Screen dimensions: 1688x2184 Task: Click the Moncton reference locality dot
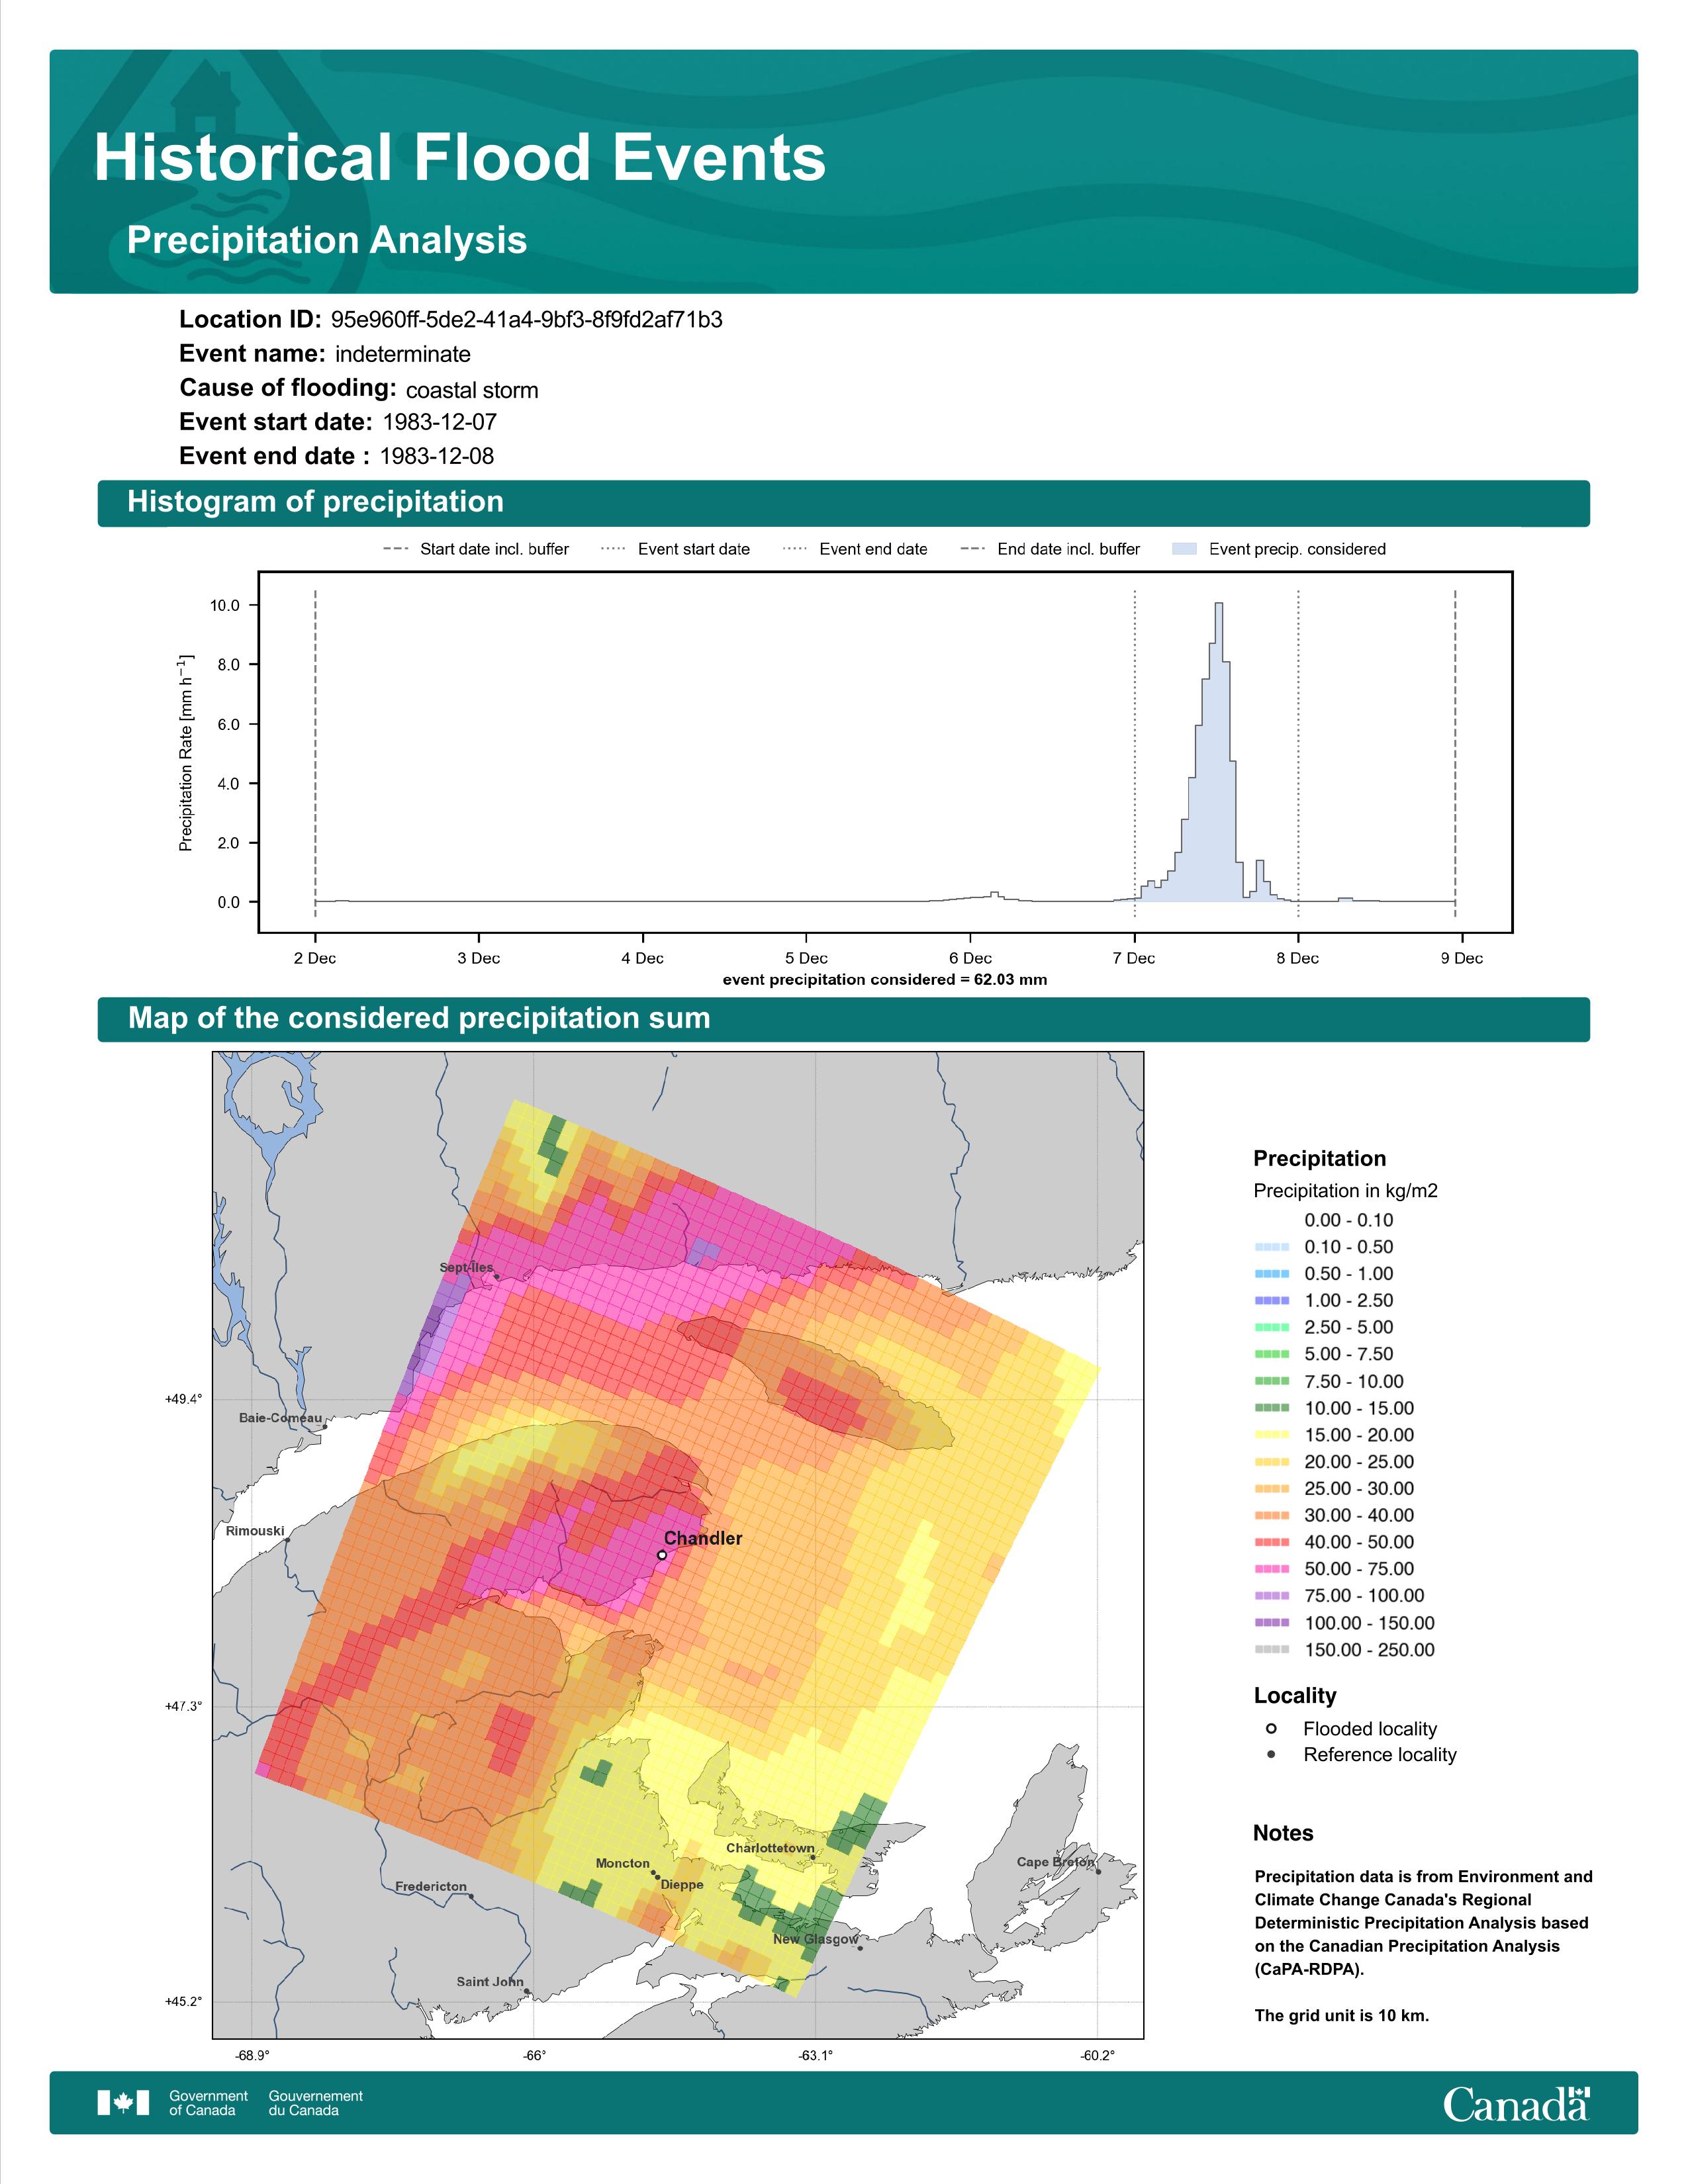(653, 1873)
